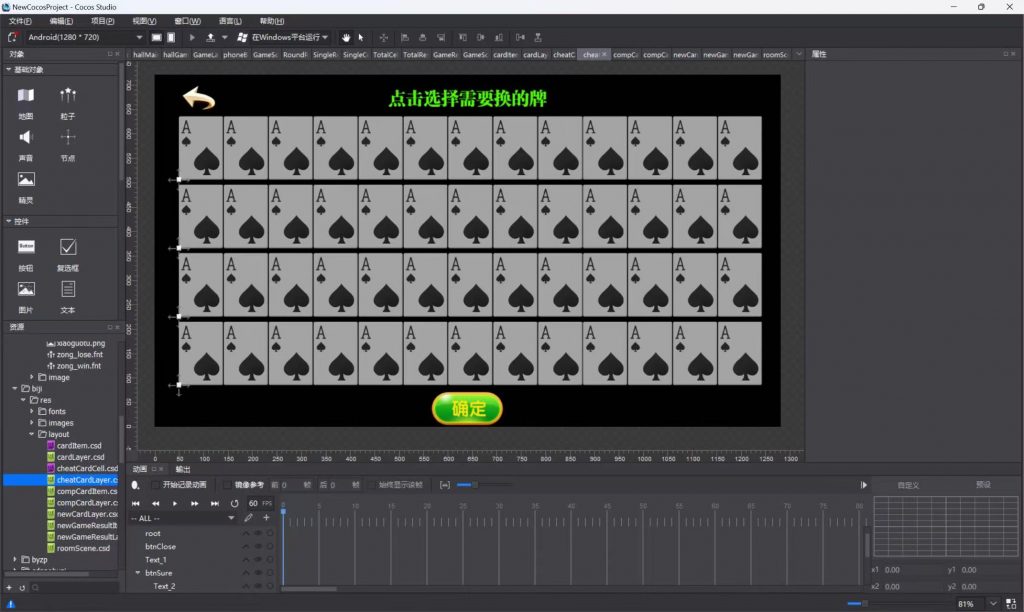This screenshot has width=1024, height=612.
Task: Activate the hand pan tool in toolbar
Action: point(347,37)
